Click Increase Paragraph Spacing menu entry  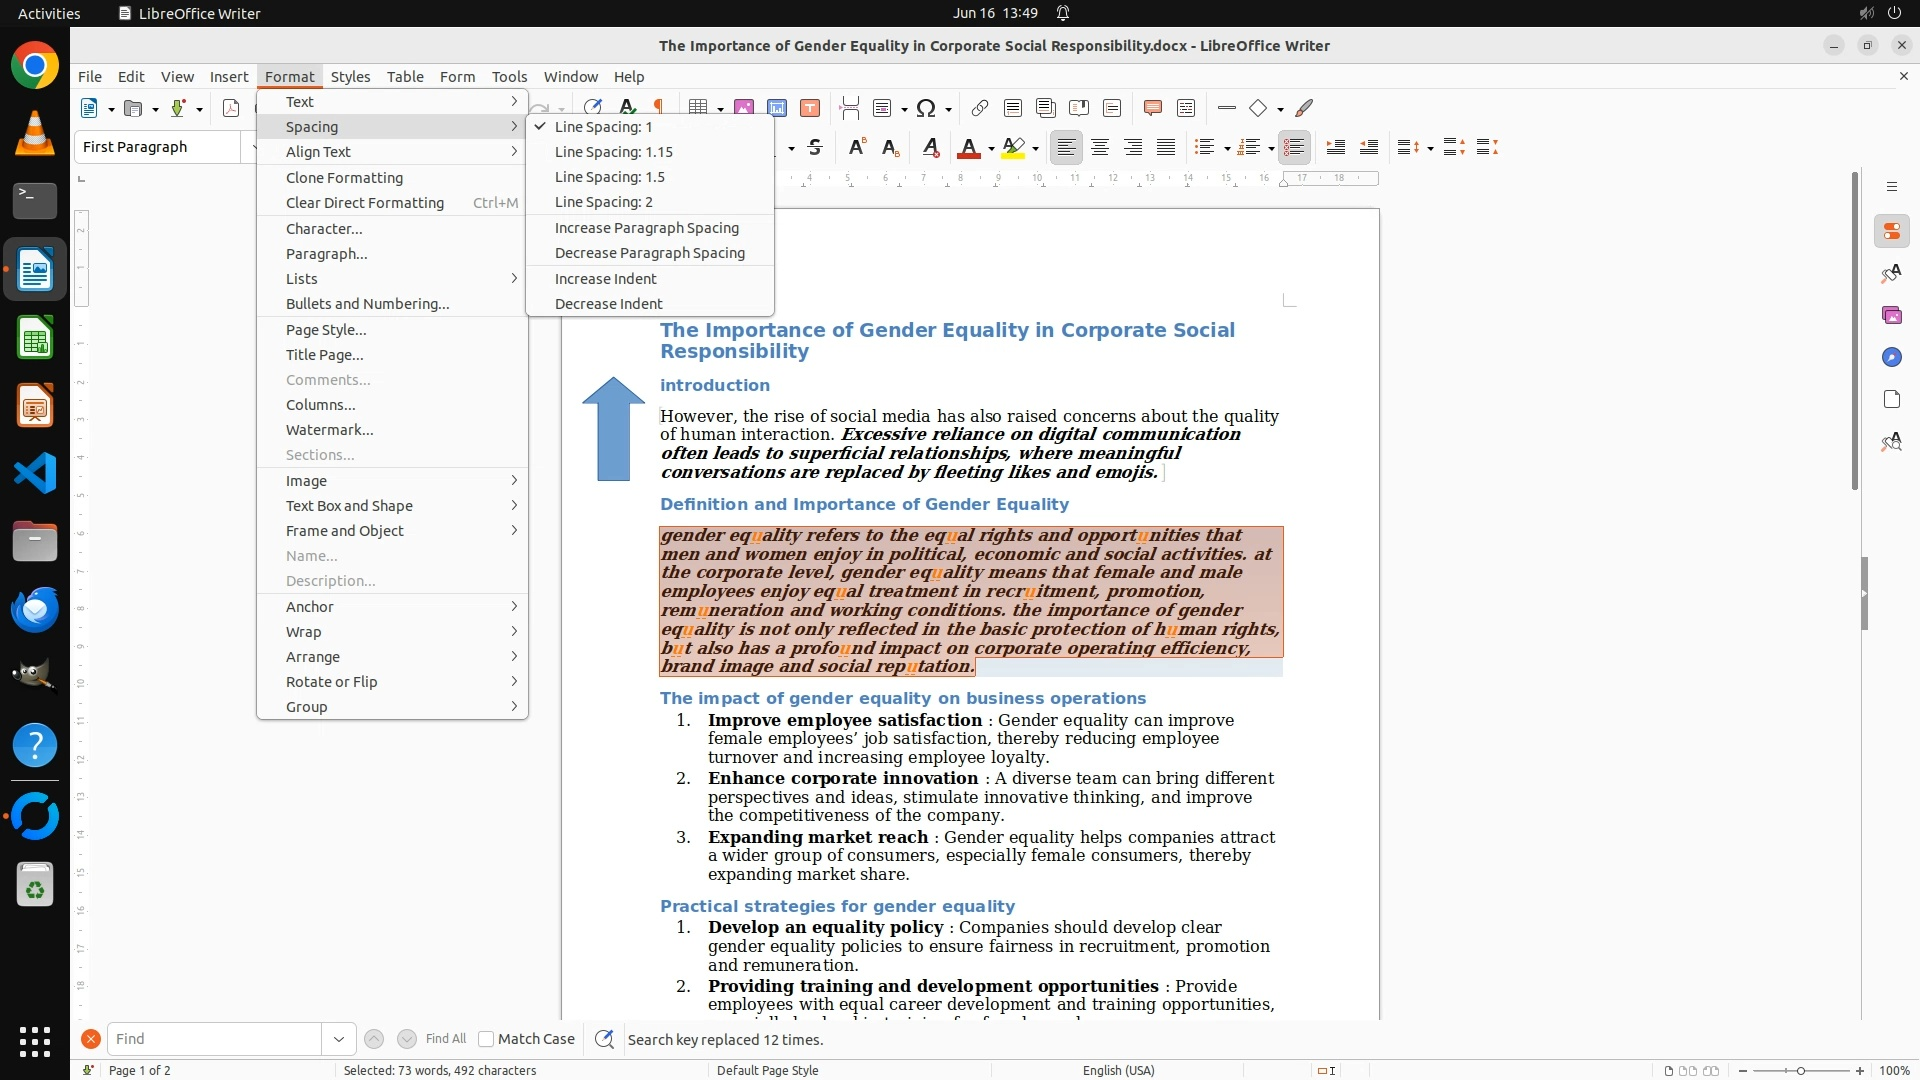646,228
